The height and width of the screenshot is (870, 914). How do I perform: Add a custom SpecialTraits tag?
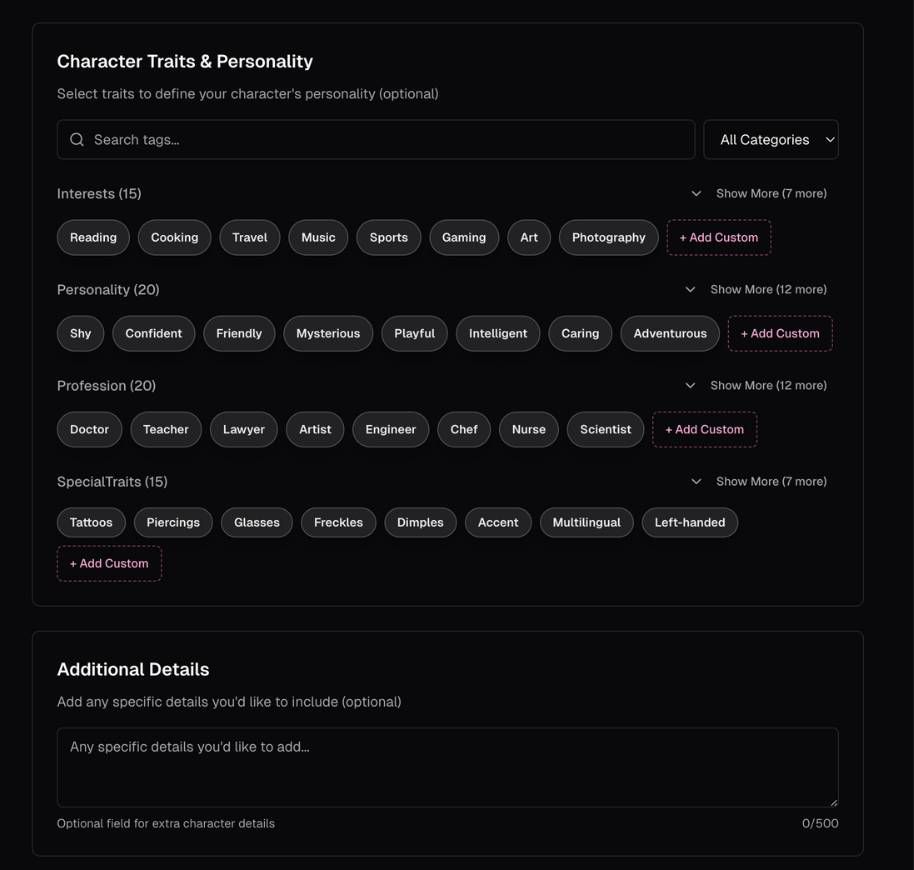109,564
